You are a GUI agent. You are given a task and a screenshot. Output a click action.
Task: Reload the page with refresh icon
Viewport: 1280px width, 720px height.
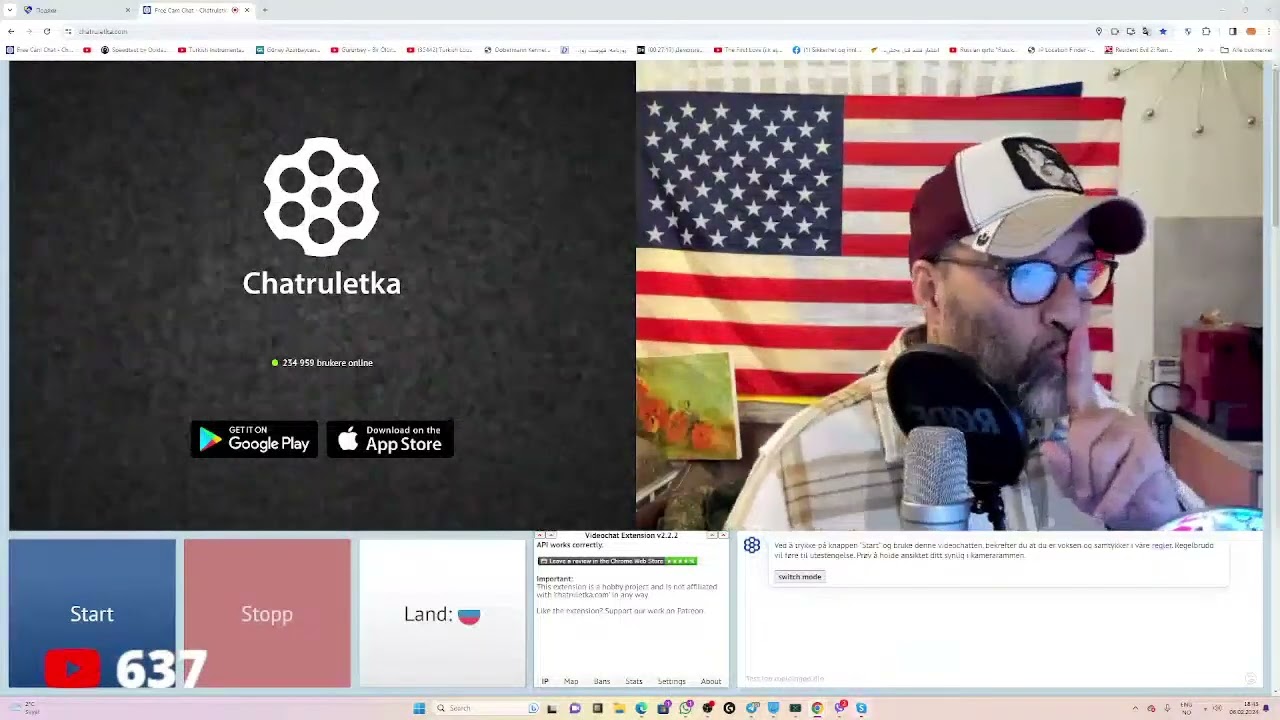[x=46, y=31]
